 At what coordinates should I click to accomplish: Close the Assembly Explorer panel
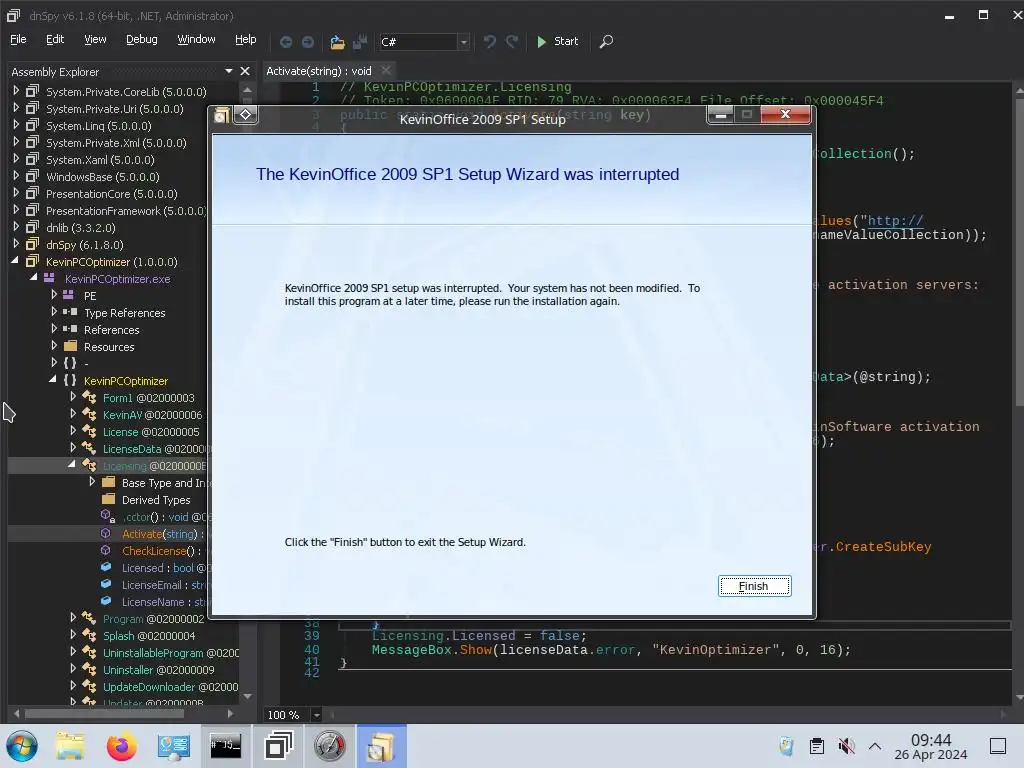pyautogui.click(x=245, y=71)
